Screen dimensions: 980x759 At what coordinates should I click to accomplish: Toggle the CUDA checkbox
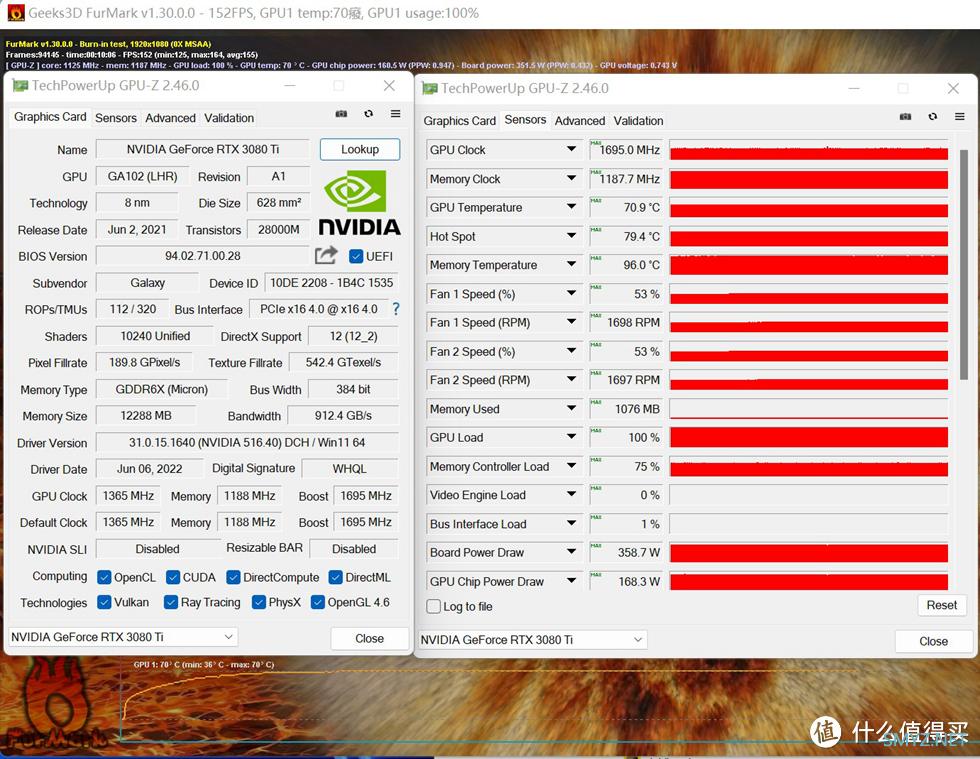pyautogui.click(x=173, y=577)
